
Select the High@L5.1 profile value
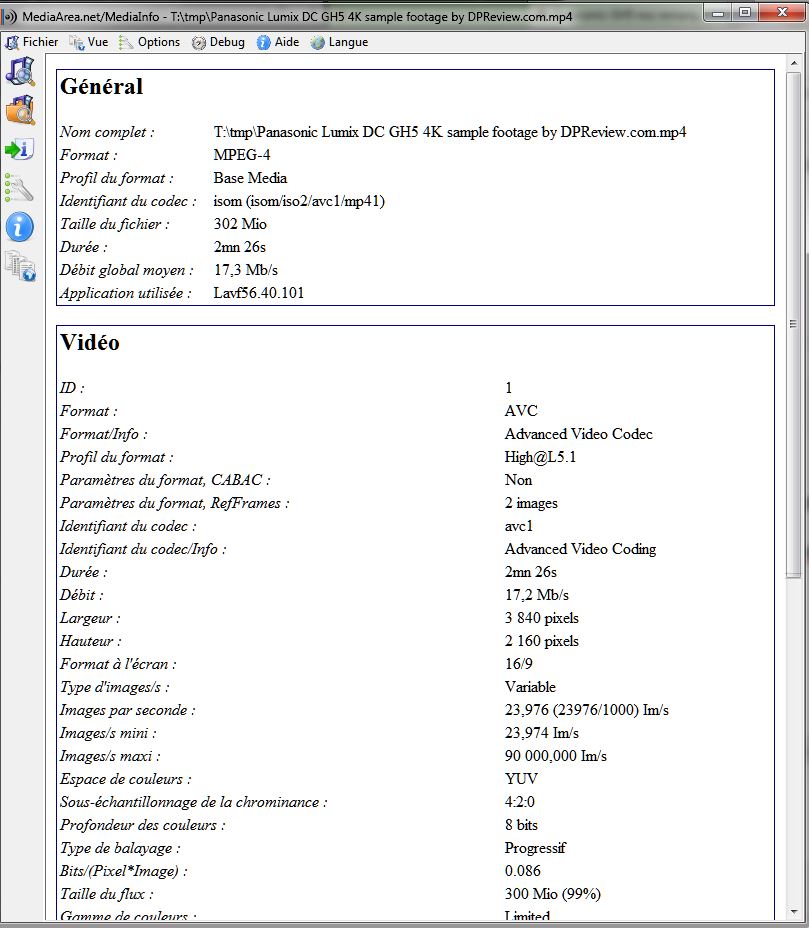pos(540,457)
